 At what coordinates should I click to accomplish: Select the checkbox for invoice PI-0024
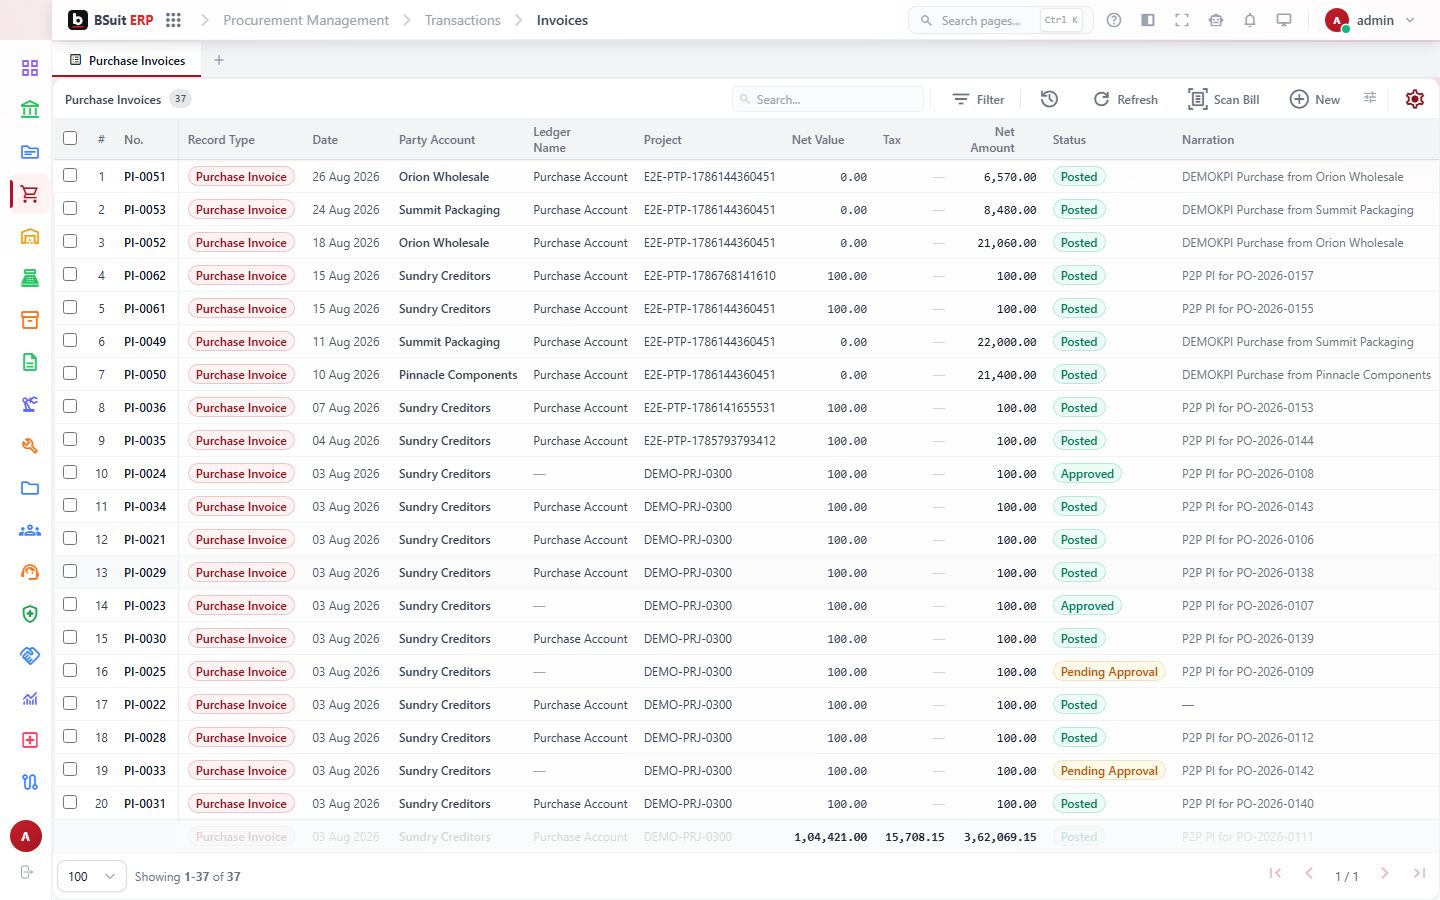tap(70, 472)
